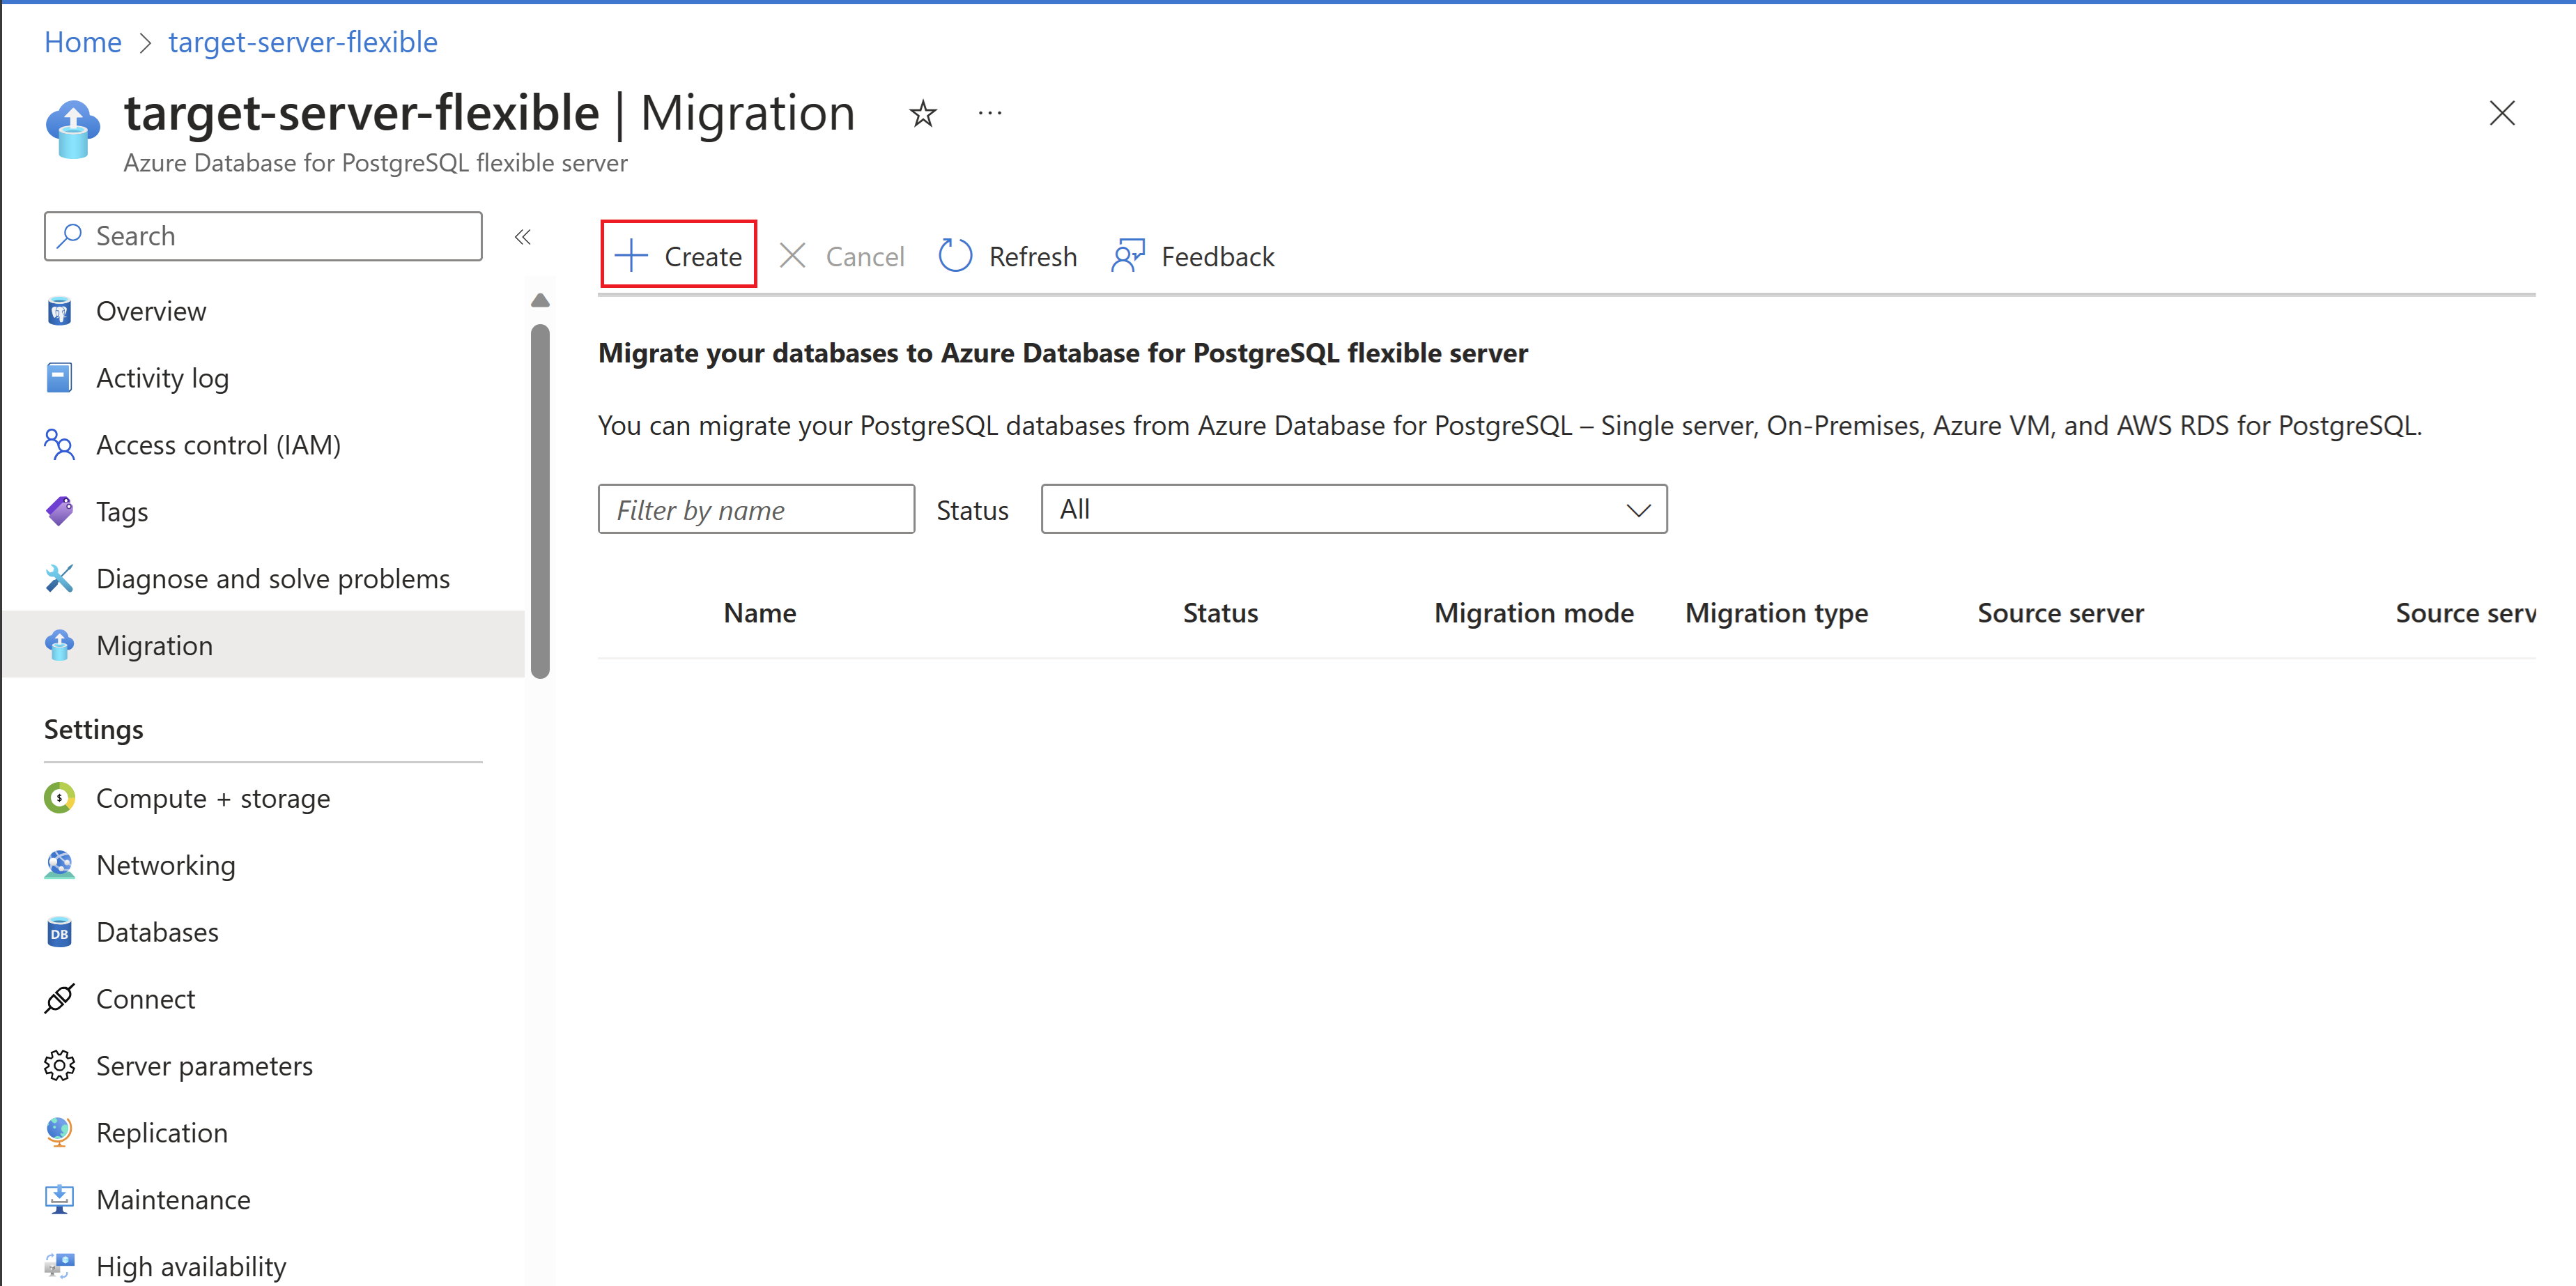Open Server parameters gear item
This screenshot has height=1286, width=2576.
(204, 1066)
